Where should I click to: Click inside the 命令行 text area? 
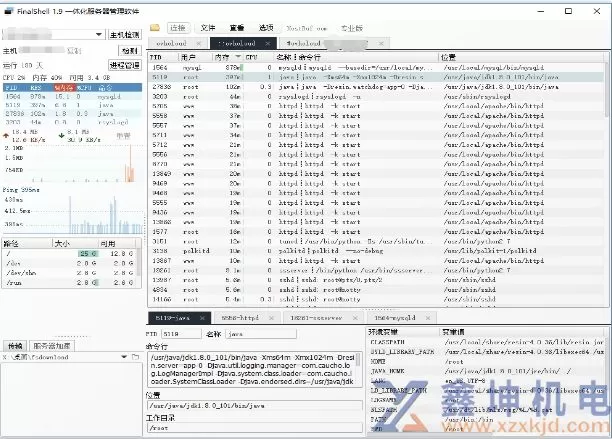click(x=252, y=369)
